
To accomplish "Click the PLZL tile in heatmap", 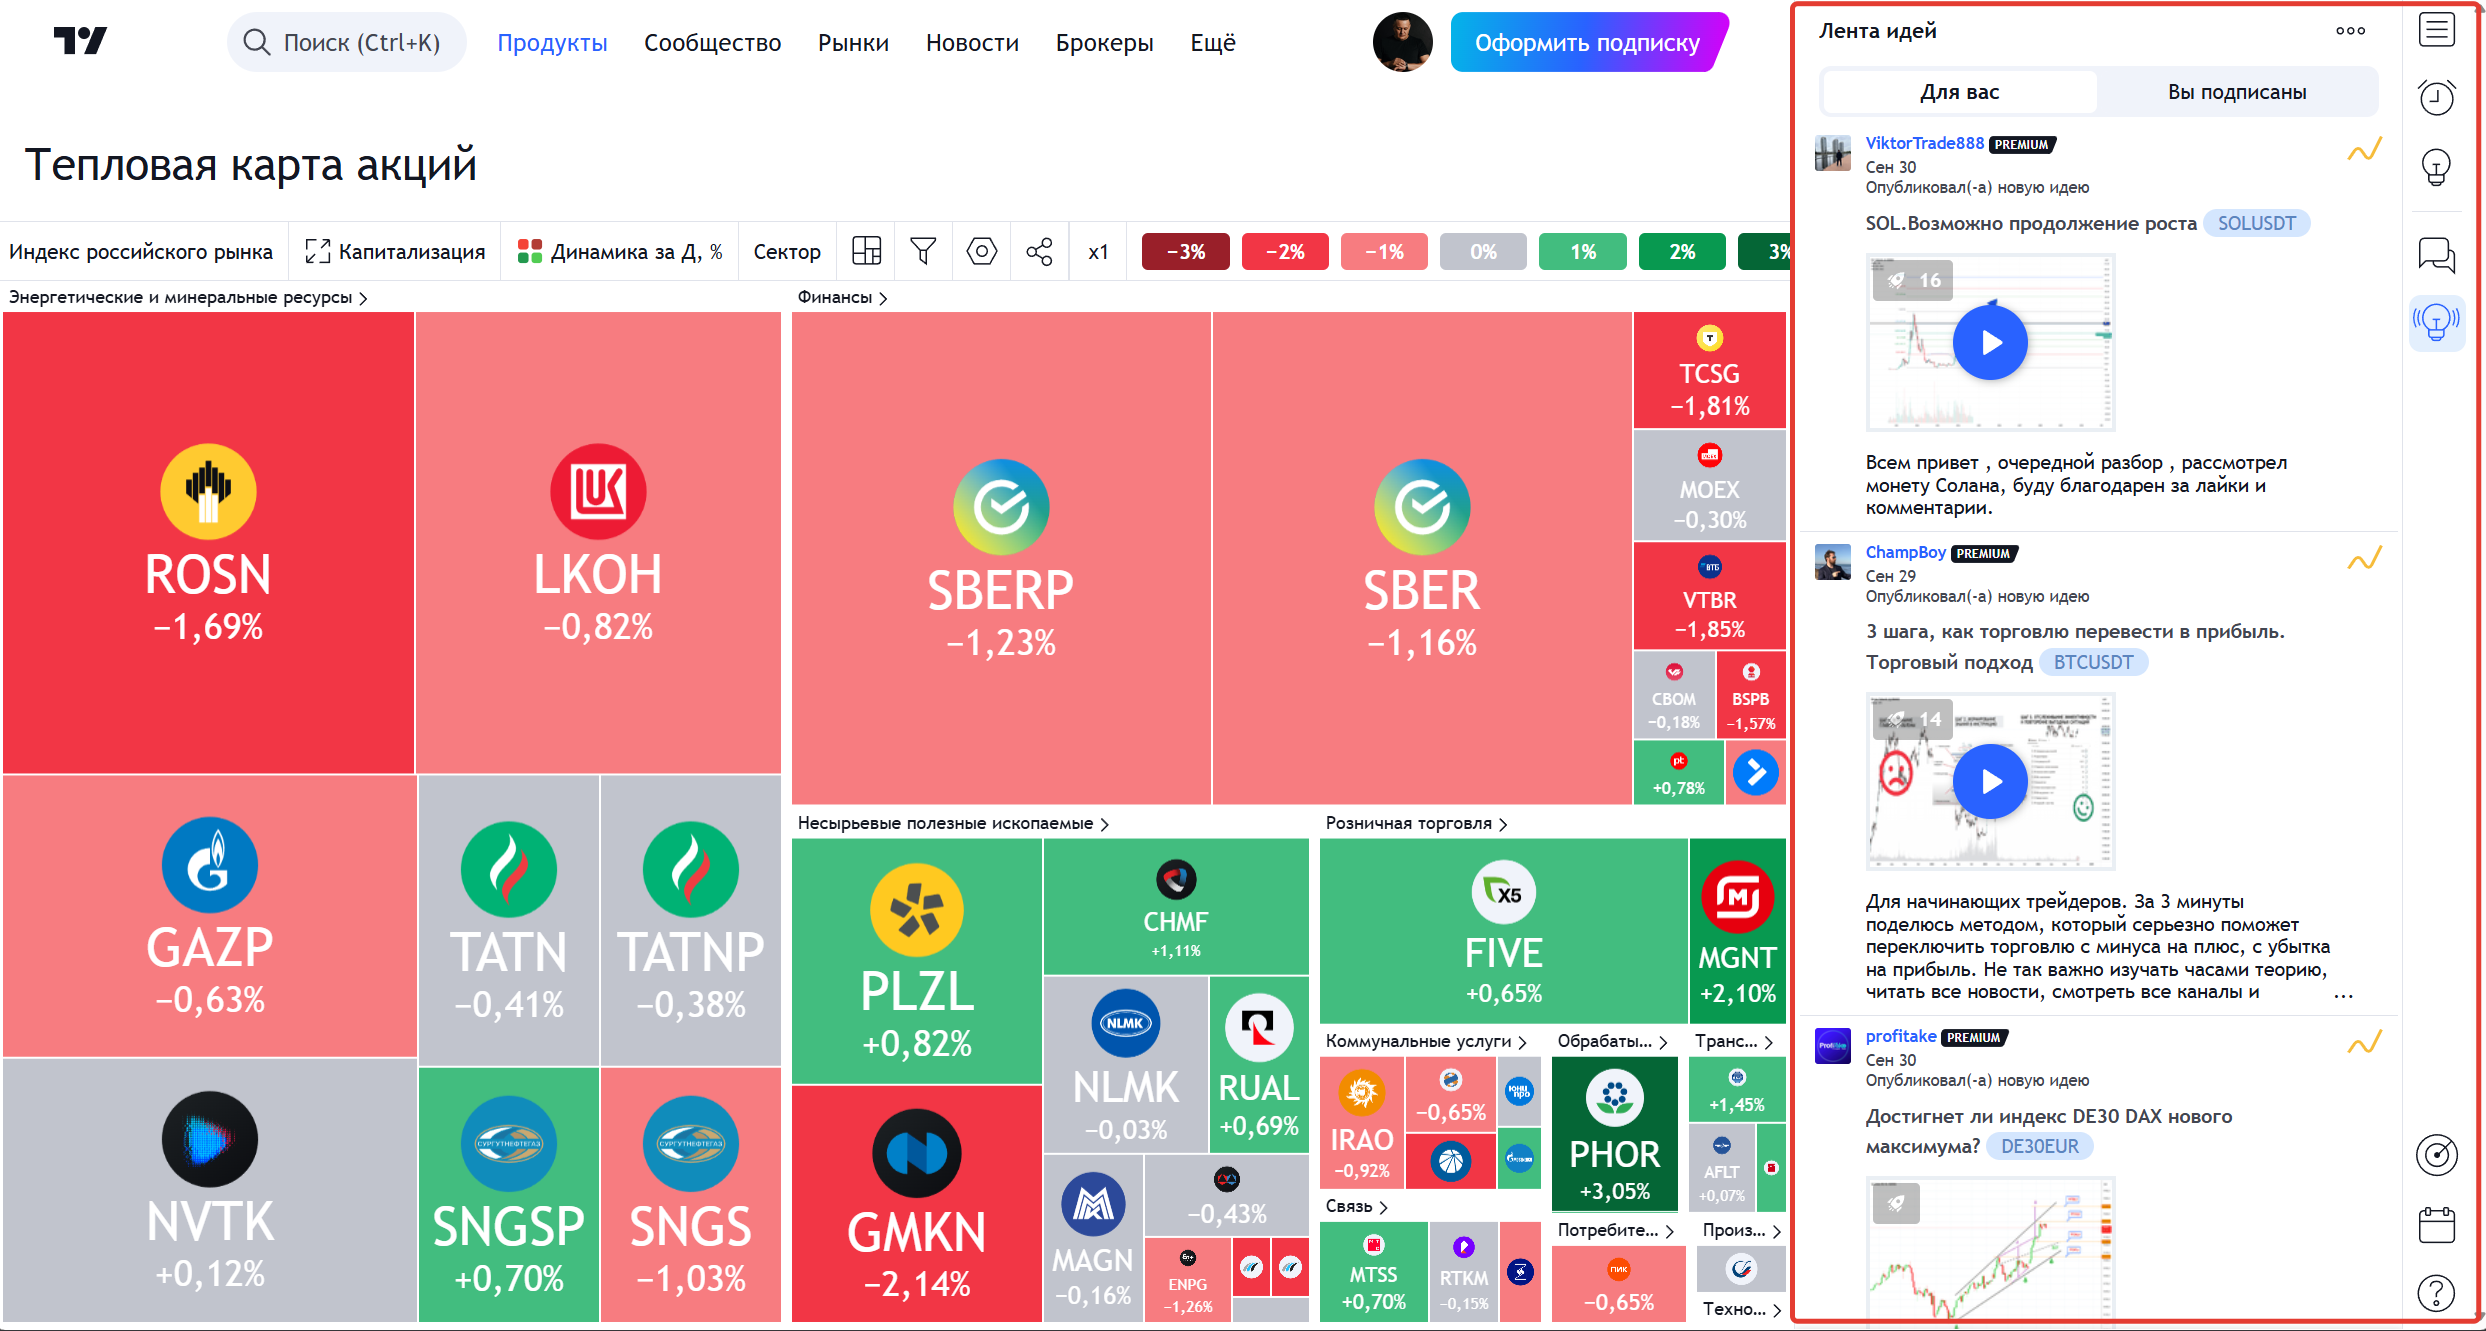I will 917,961.
